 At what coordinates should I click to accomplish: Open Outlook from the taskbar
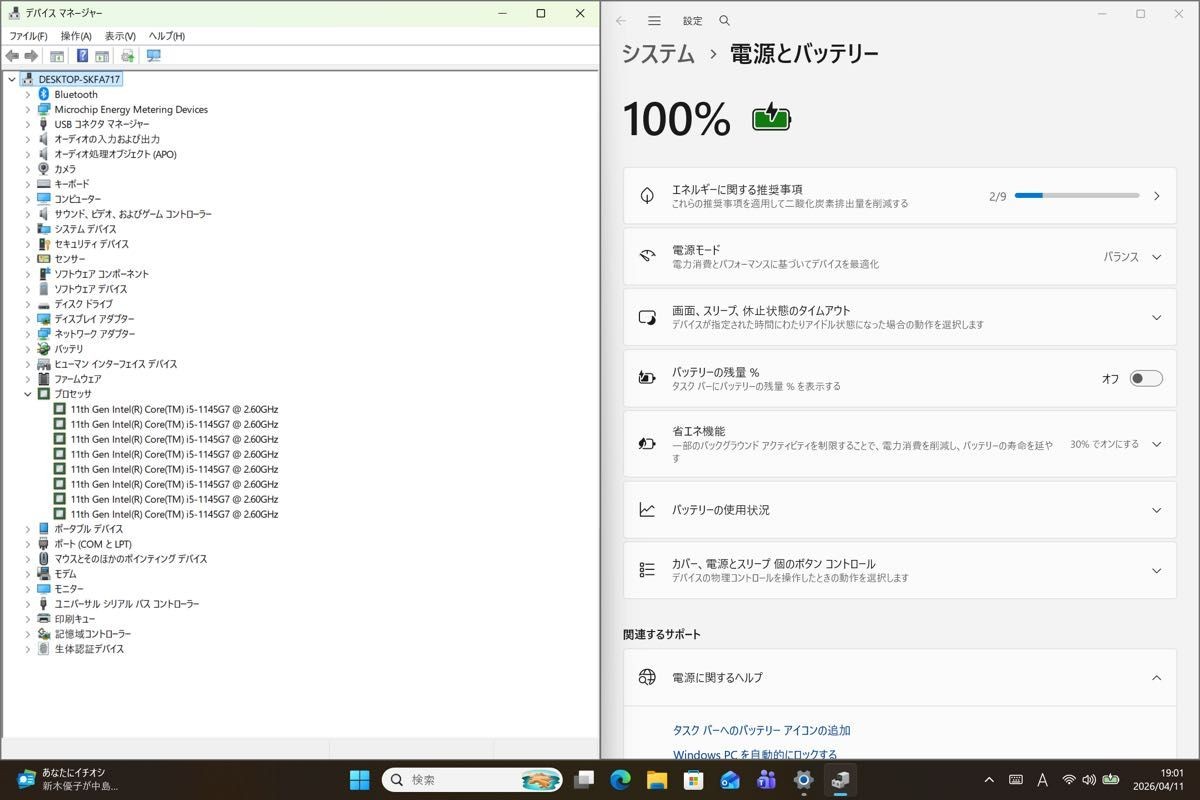730,780
